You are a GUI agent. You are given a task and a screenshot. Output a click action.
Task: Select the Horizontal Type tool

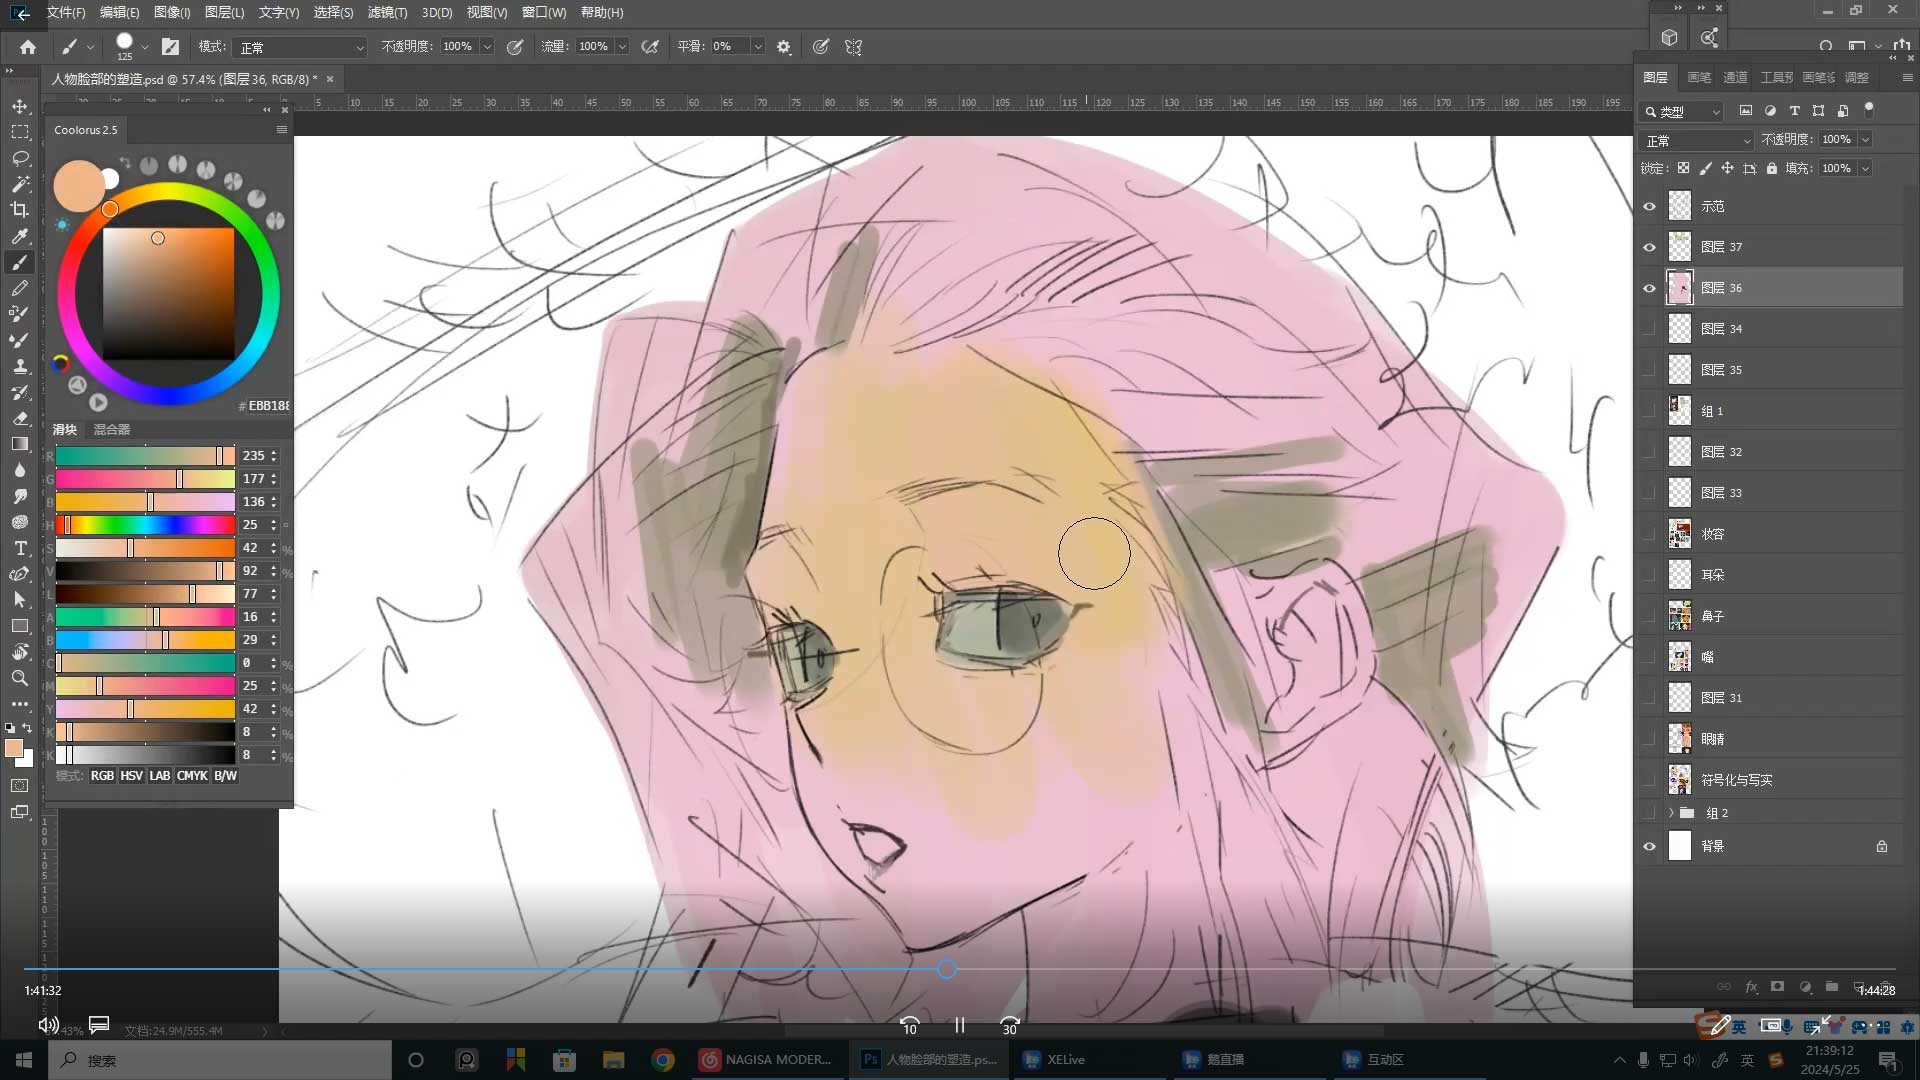20,548
